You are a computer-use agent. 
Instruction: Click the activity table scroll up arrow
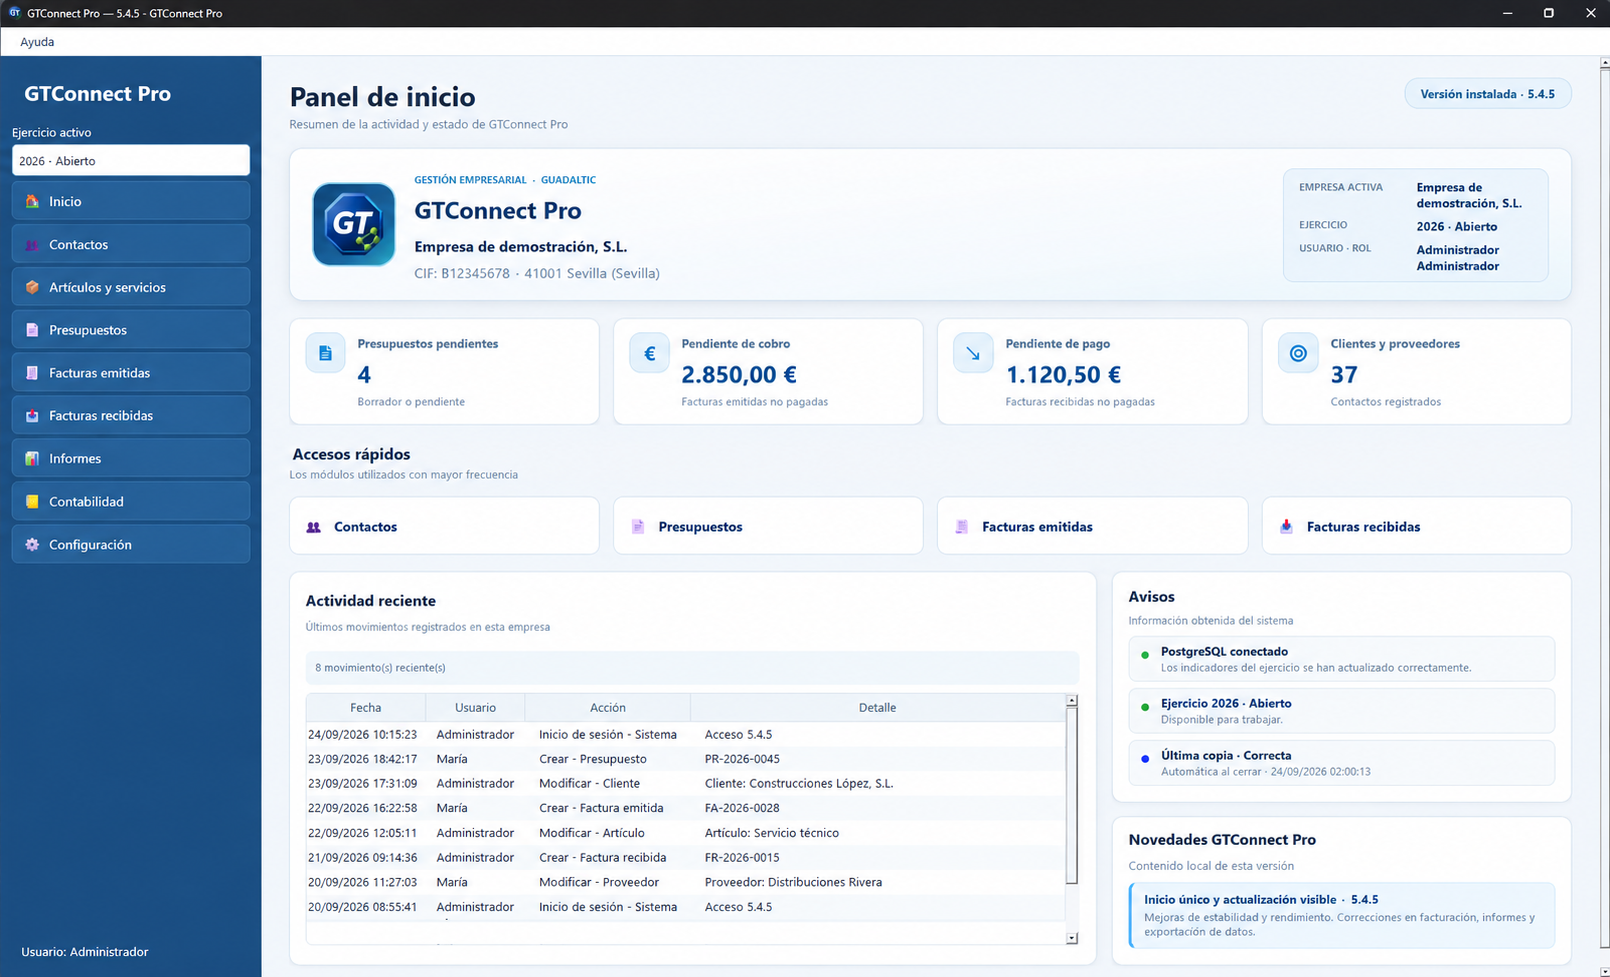click(1071, 701)
